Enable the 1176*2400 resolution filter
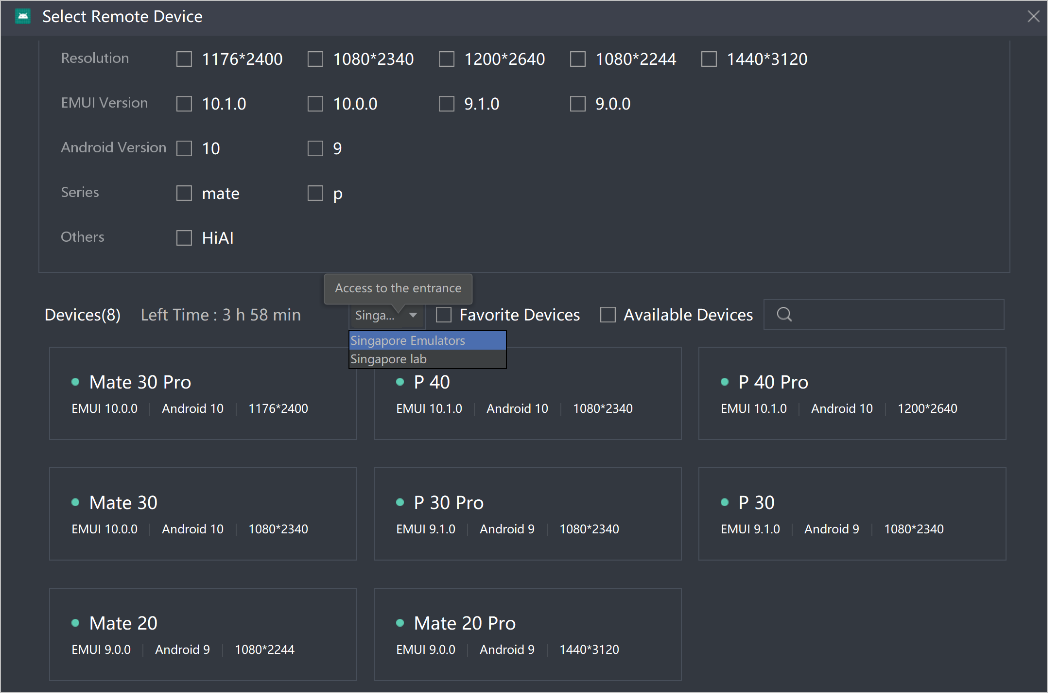This screenshot has width=1048, height=693. pos(183,58)
